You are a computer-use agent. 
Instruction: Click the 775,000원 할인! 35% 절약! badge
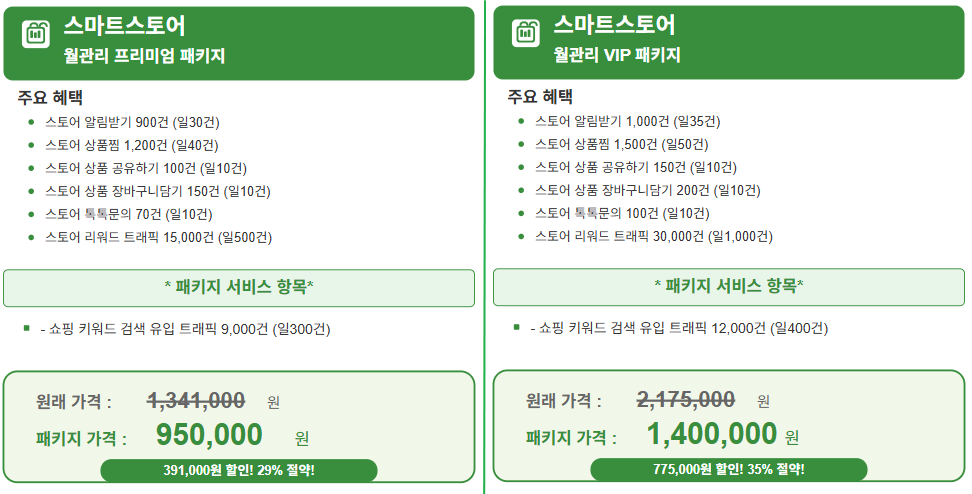coord(728,469)
